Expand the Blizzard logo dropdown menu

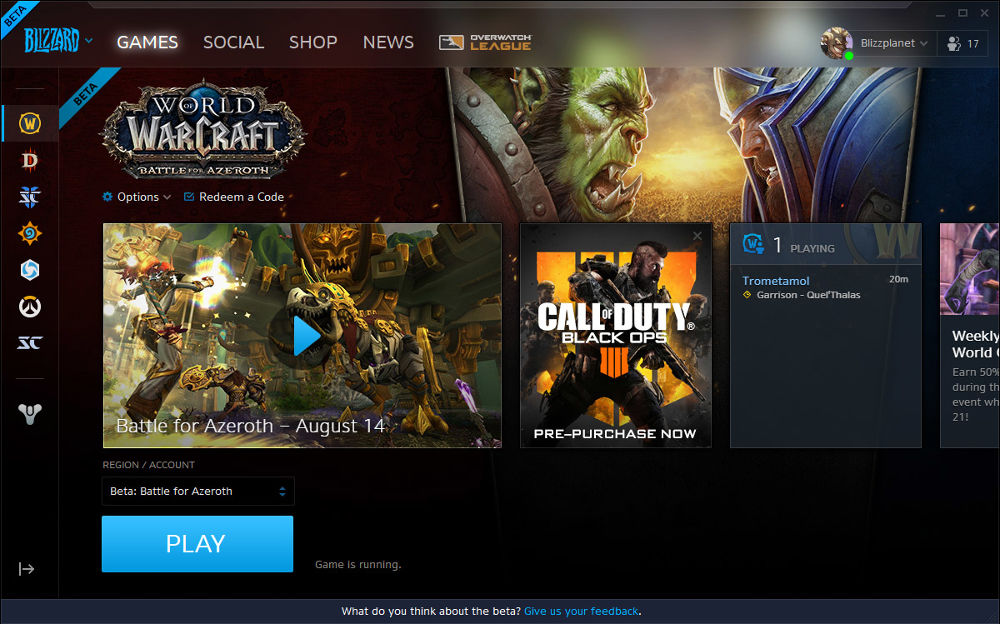[89, 41]
